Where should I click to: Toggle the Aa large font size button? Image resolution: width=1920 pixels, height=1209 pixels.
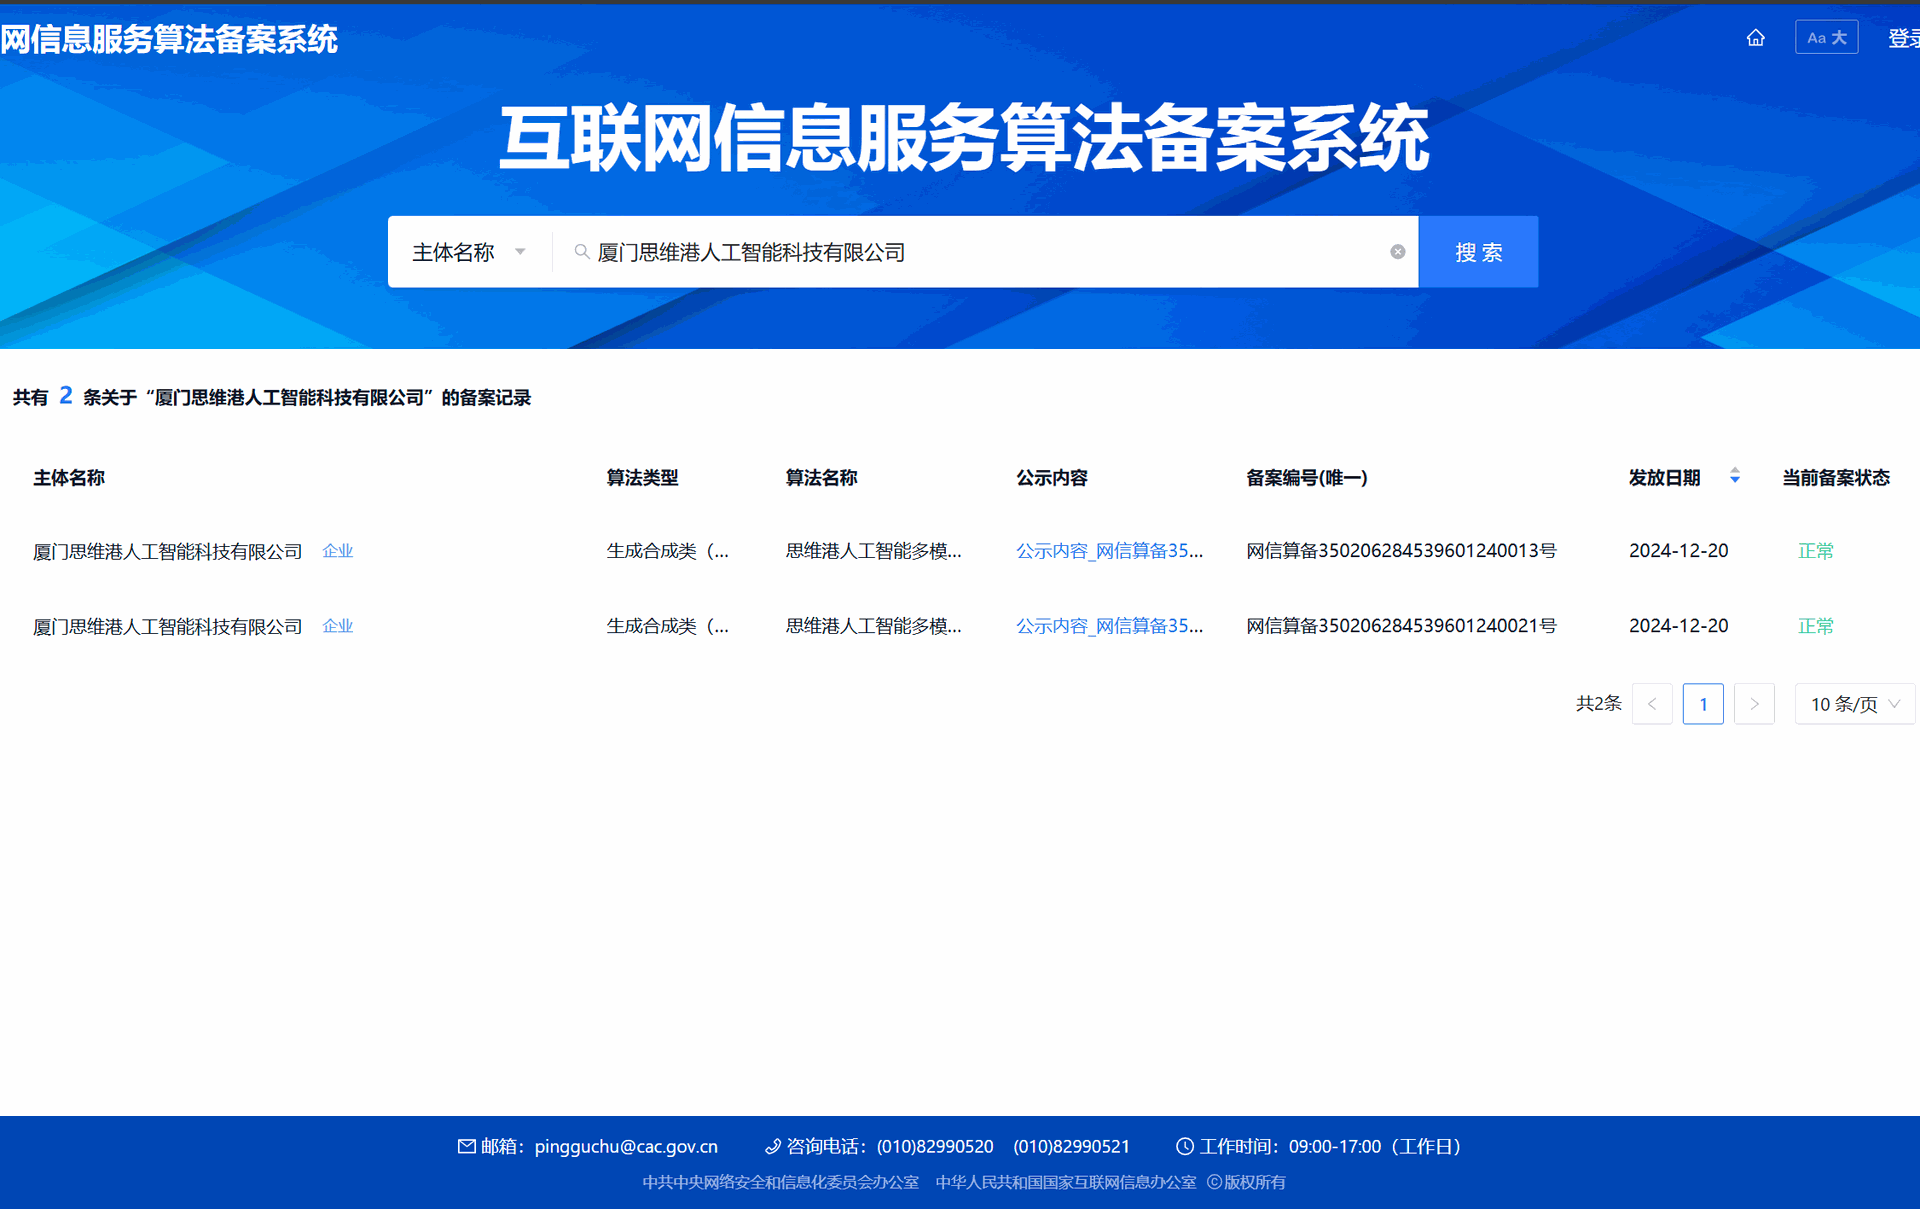click(x=1826, y=38)
